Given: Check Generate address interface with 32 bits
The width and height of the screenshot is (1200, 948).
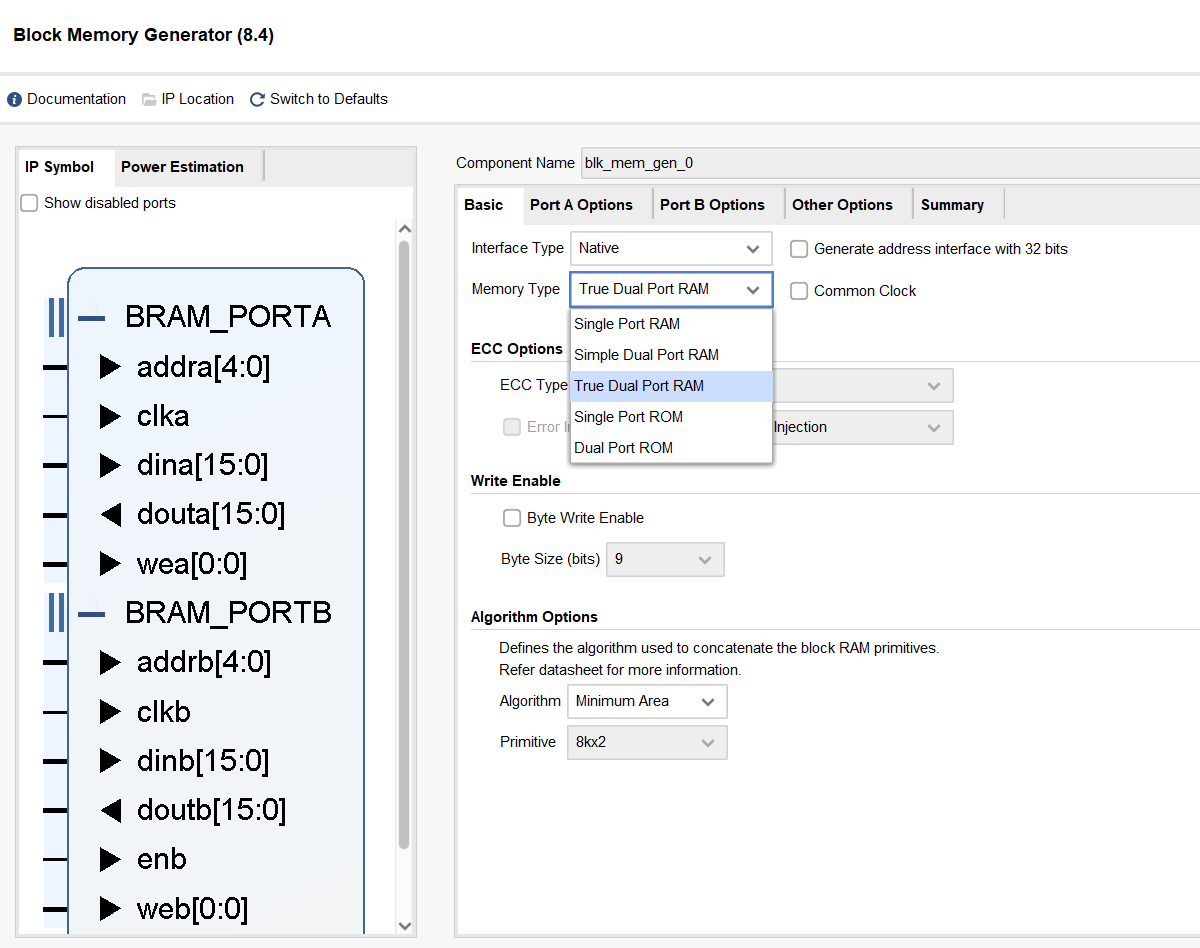Looking at the screenshot, I should point(799,249).
